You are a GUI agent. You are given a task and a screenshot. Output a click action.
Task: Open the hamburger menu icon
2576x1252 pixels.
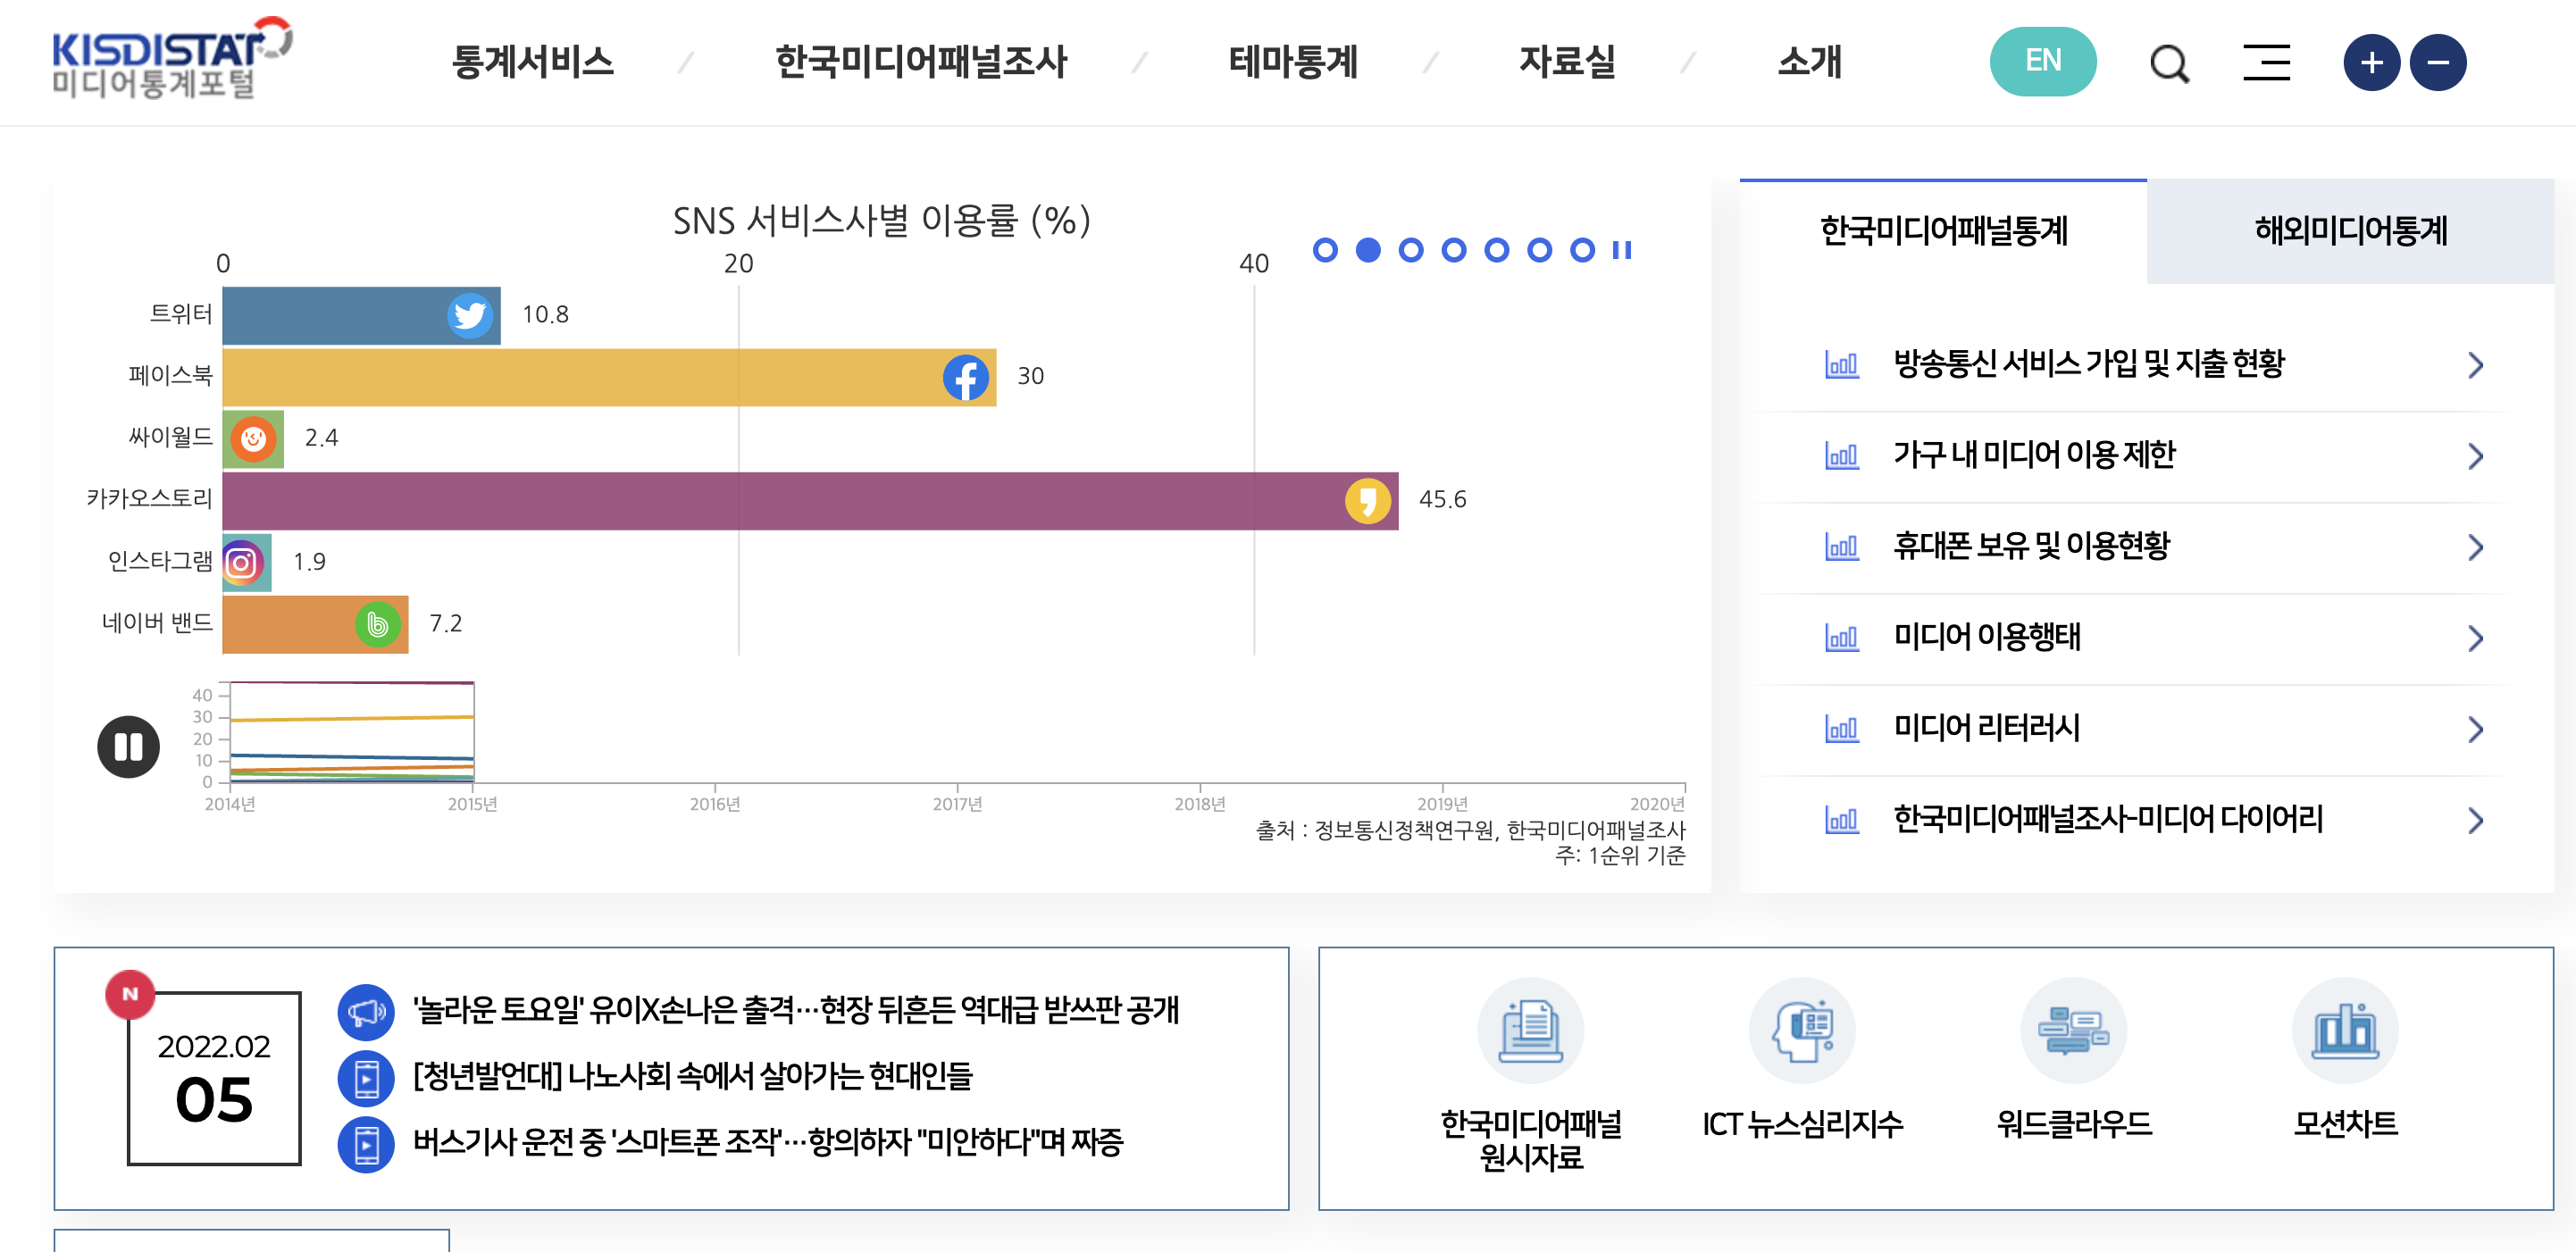pyautogui.click(x=2266, y=62)
